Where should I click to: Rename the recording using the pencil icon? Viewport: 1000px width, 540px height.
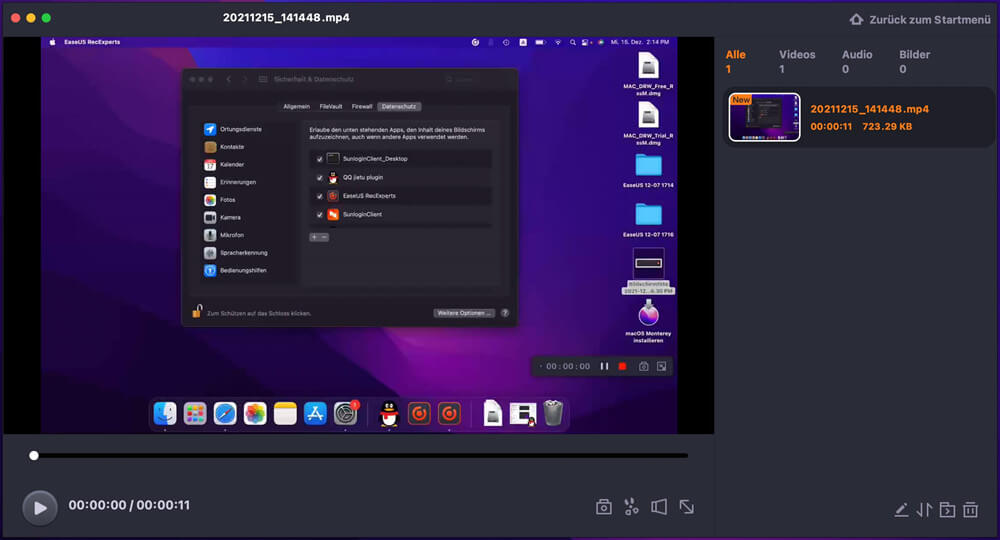pyautogui.click(x=901, y=510)
